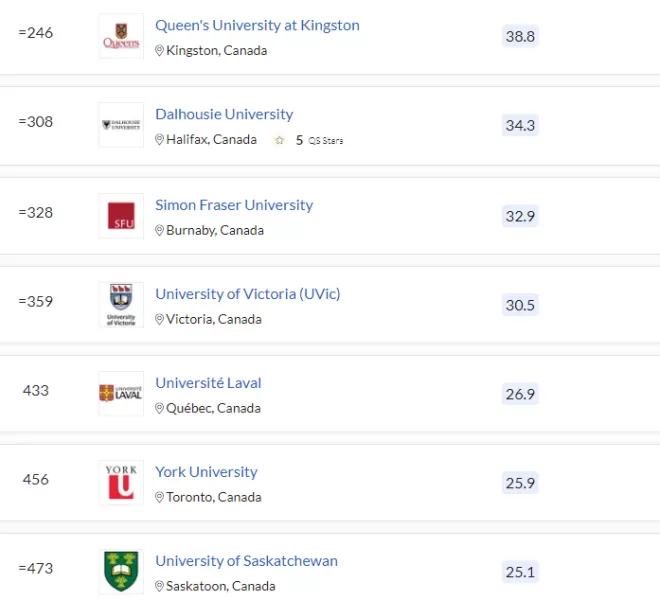Open the York University link
660x600 pixels.
(206, 472)
